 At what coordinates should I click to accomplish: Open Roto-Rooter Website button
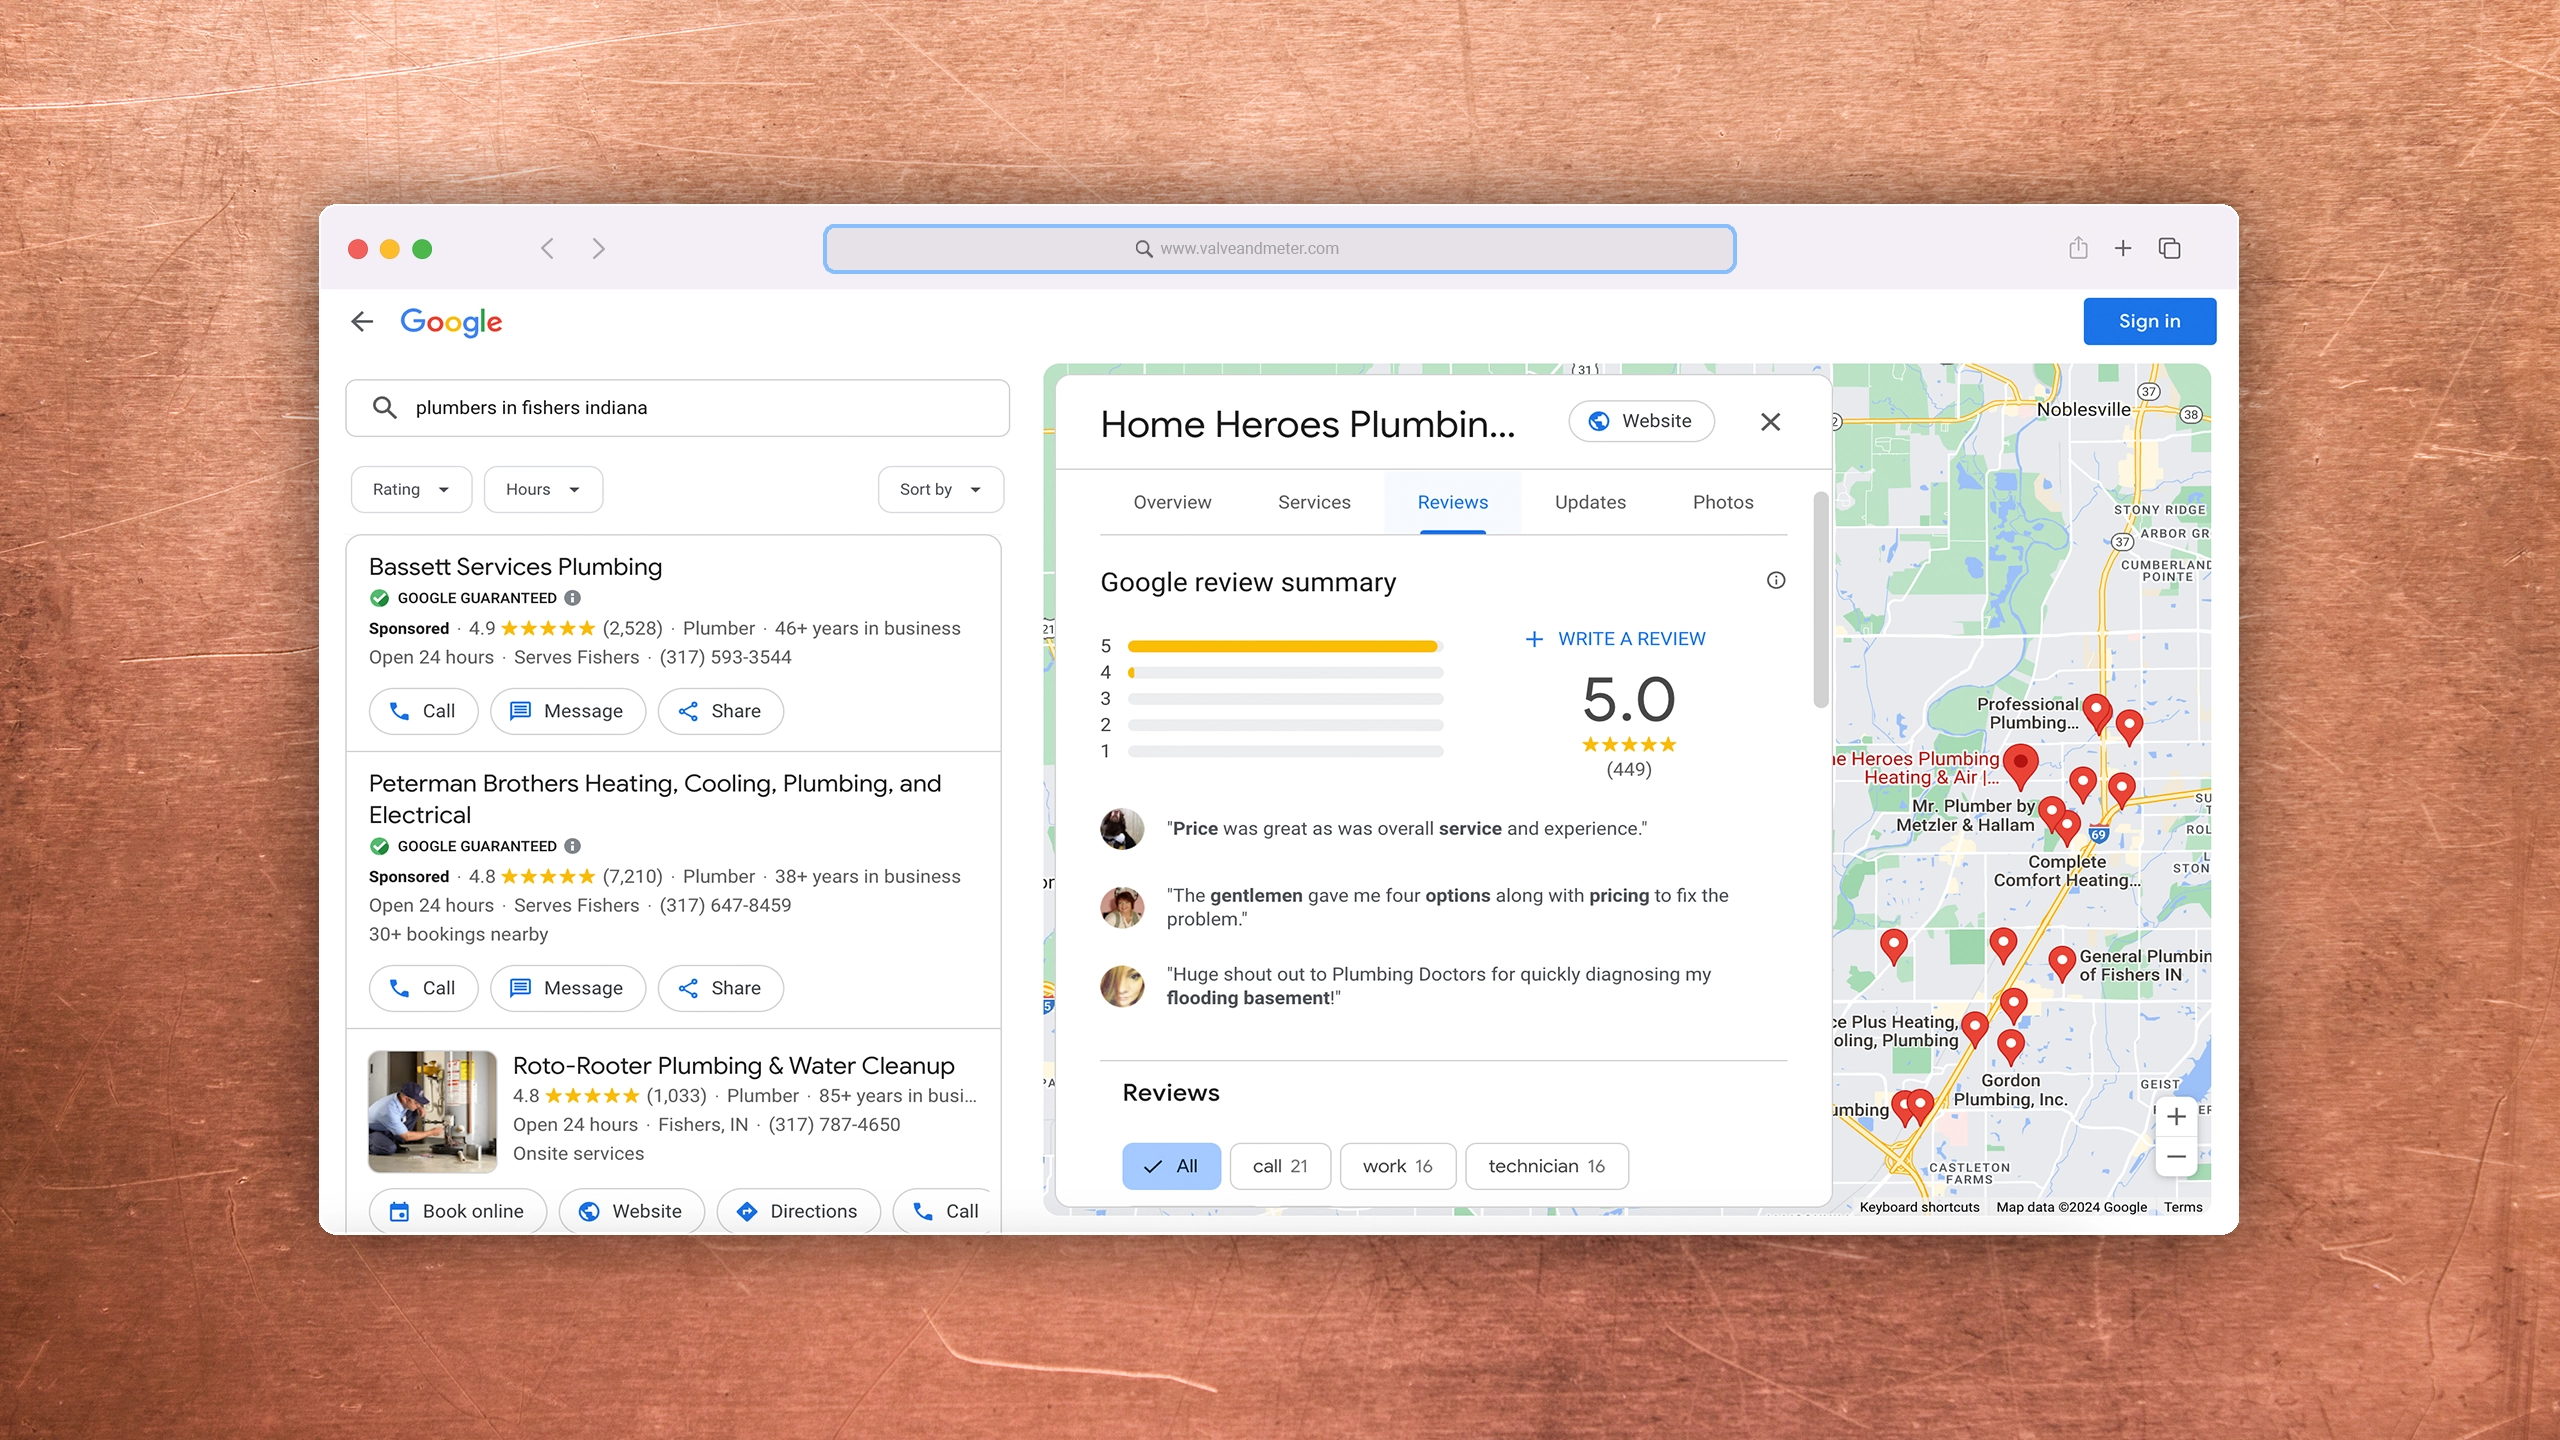(x=631, y=1211)
